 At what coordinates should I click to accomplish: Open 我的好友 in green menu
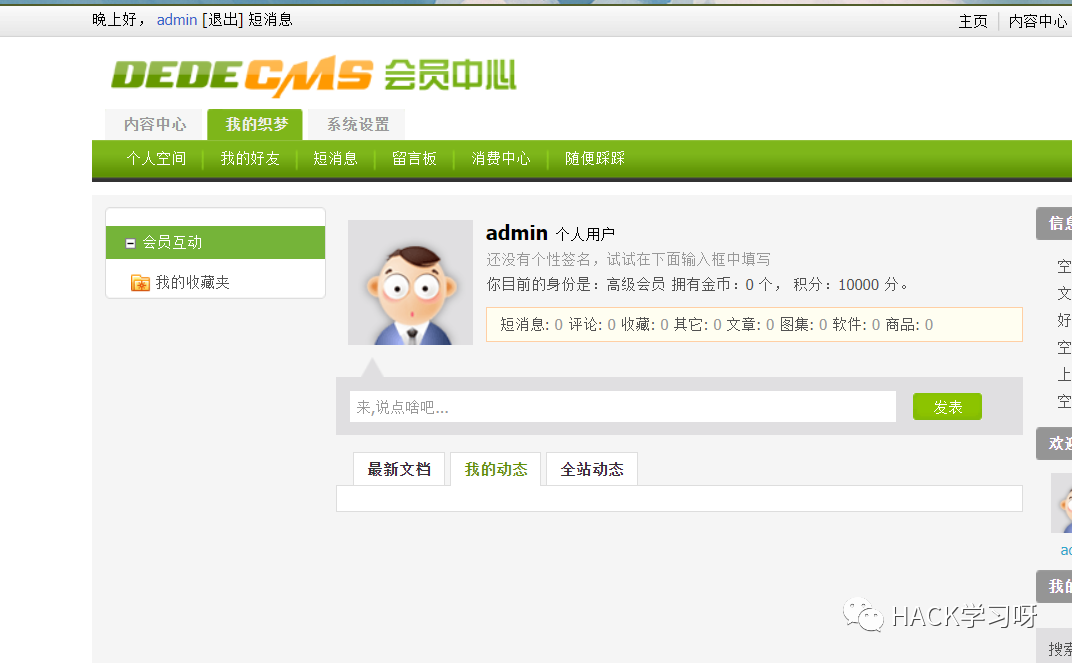pyautogui.click(x=250, y=159)
